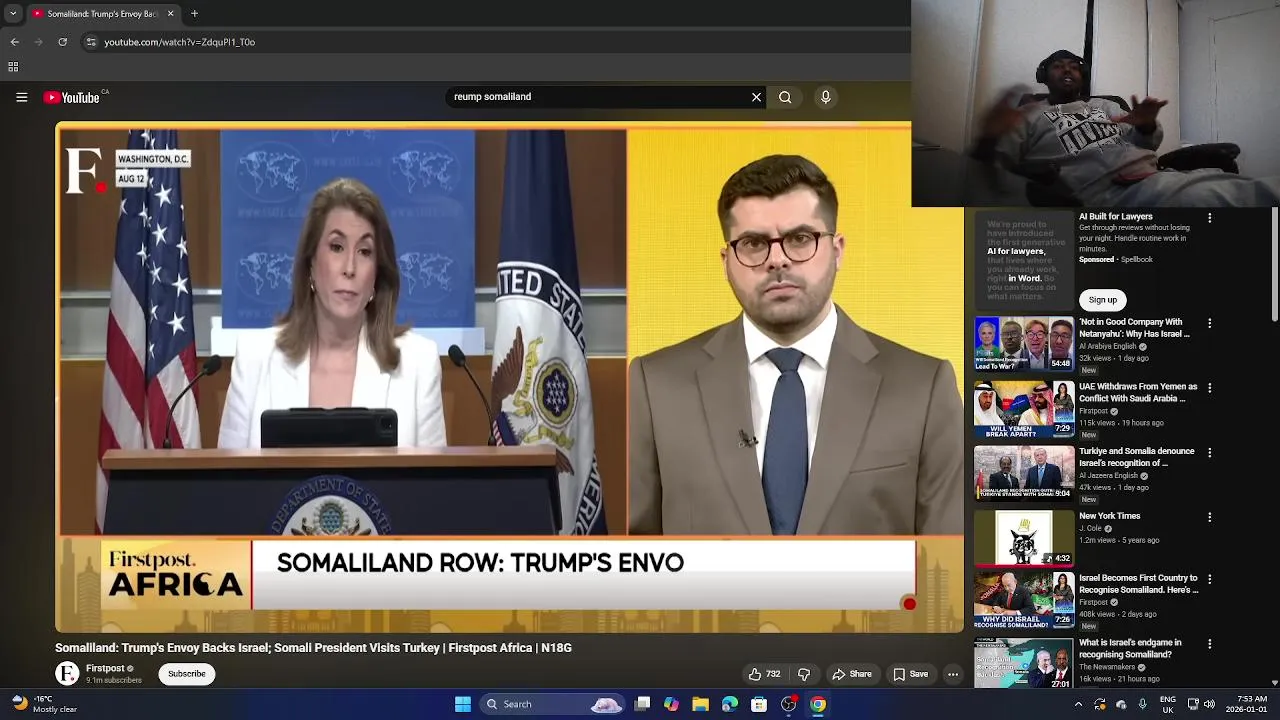Launch Copilot from the taskbar
The image size is (1280, 720).
[671, 704]
